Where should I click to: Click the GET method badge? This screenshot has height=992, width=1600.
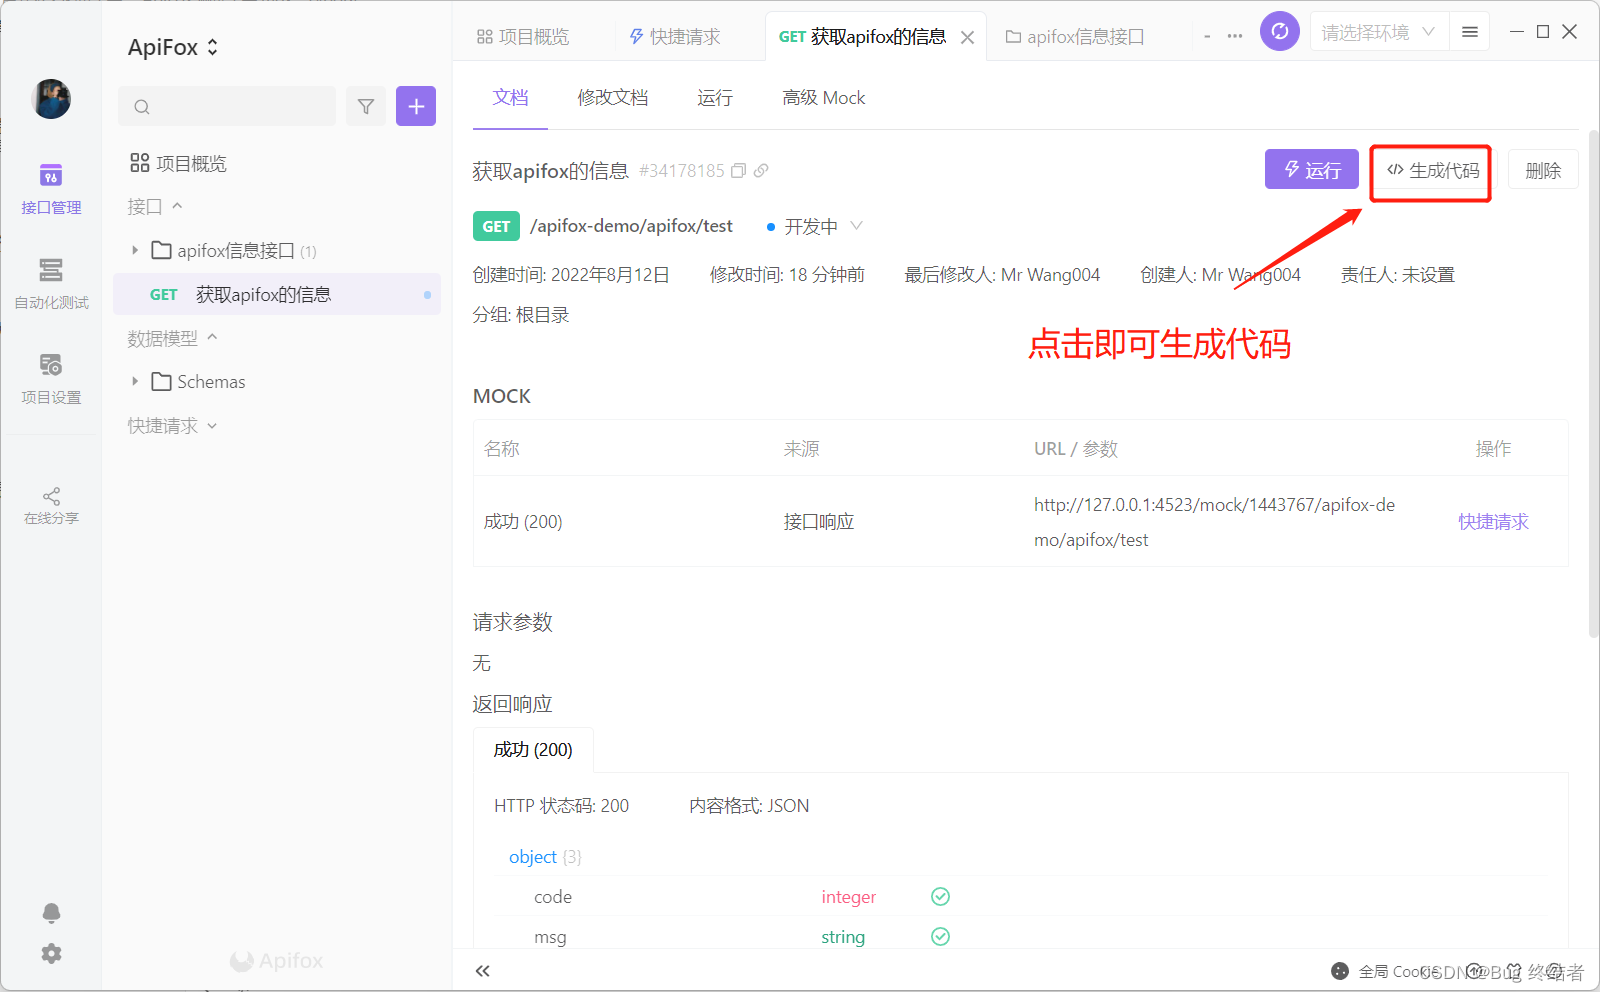[x=496, y=227]
